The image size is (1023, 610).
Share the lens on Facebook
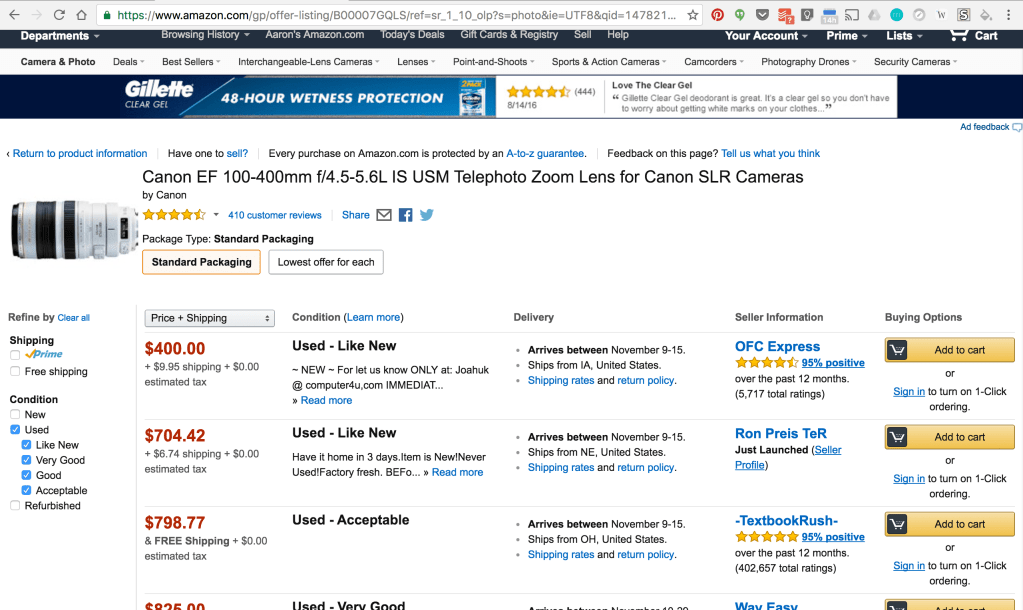[406, 215]
